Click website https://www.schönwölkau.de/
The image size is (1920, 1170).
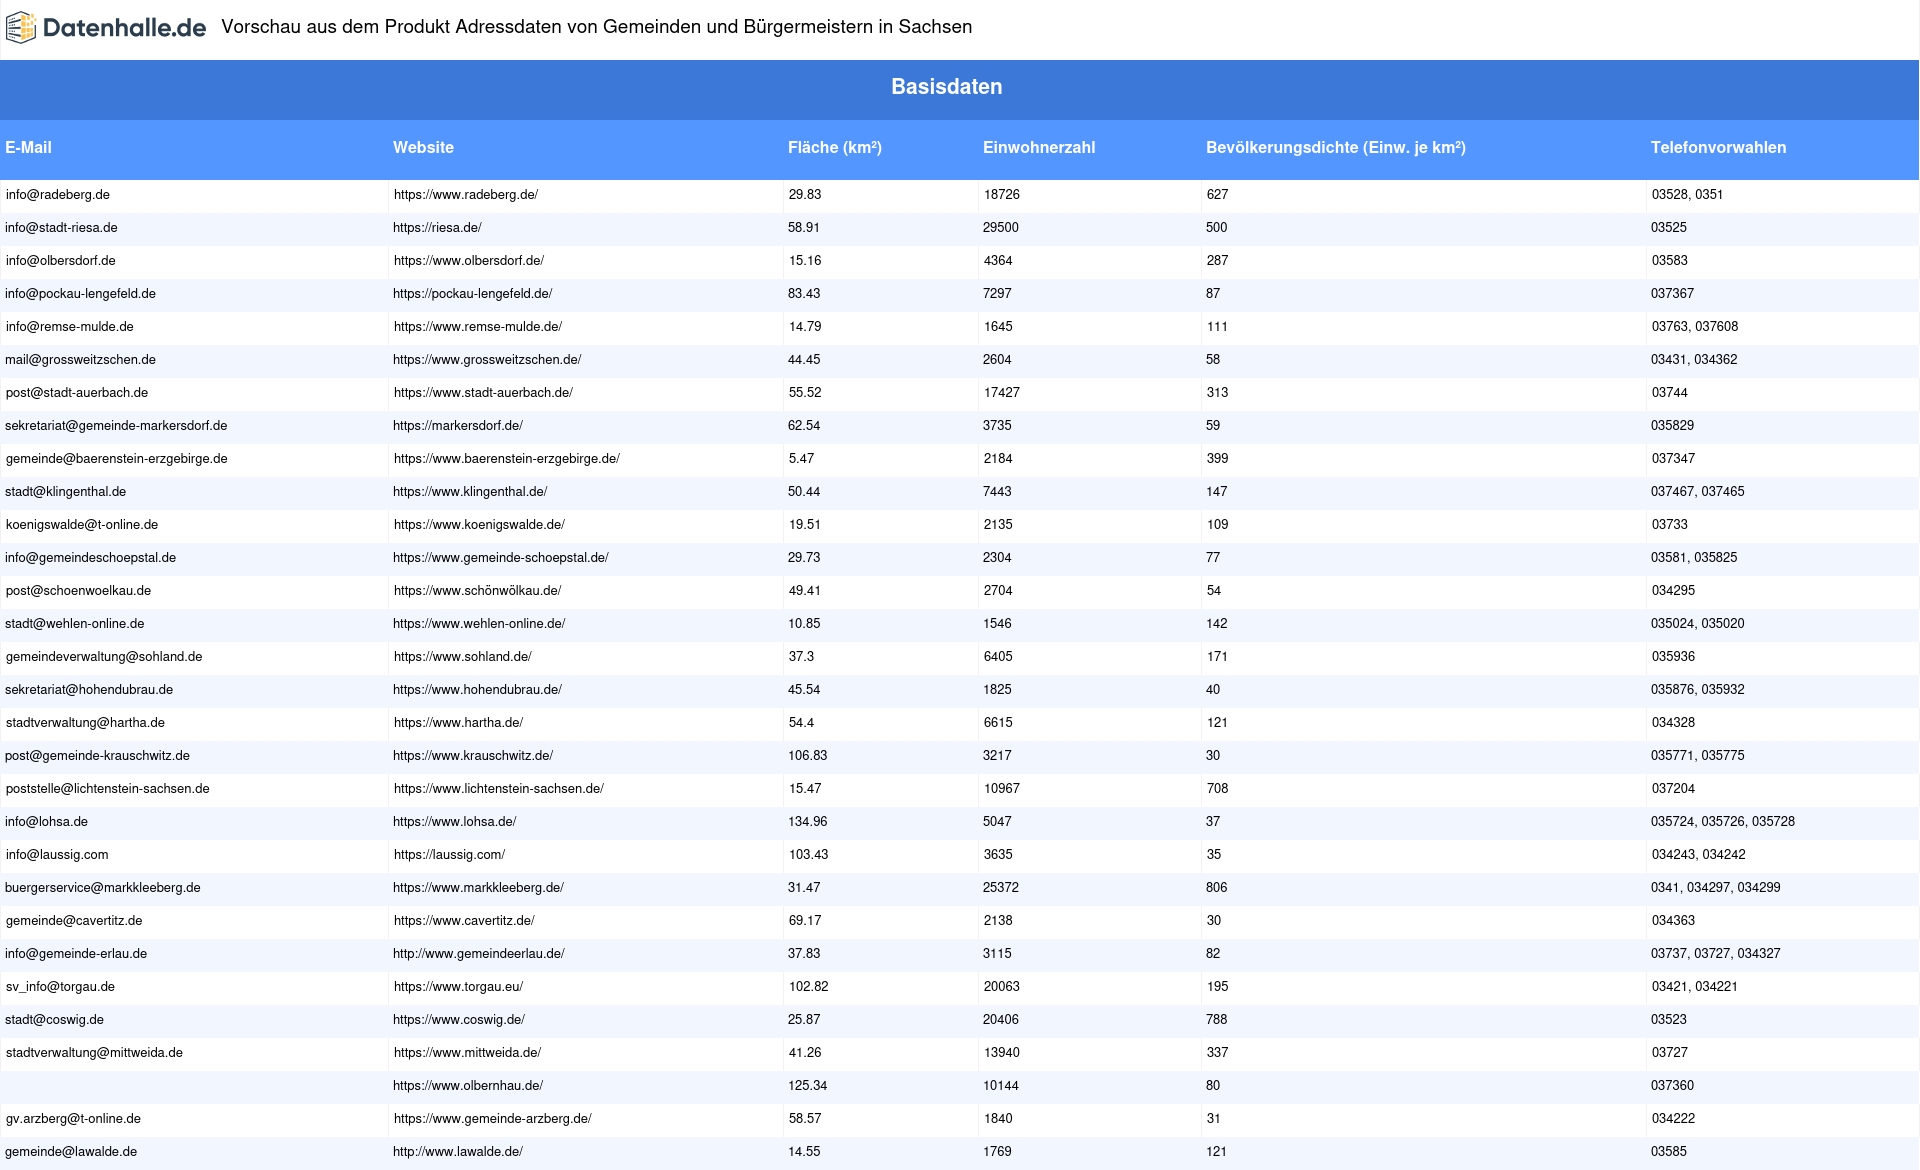pyautogui.click(x=477, y=591)
